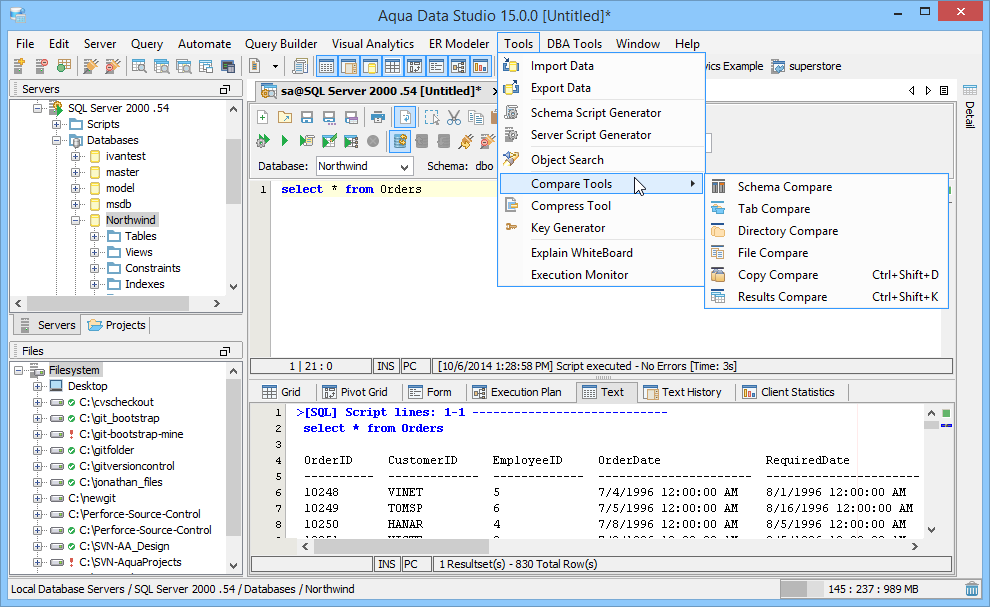Toggle the auto-commit button in editor toolbar
This screenshot has width=990, height=607.
pyautogui.click(x=400, y=141)
